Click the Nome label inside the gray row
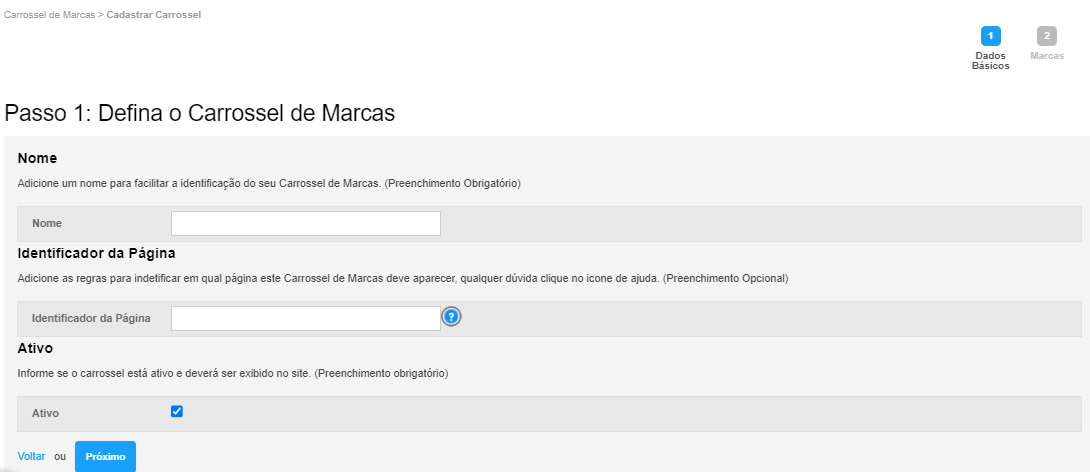The image size is (1090, 472). [x=47, y=223]
